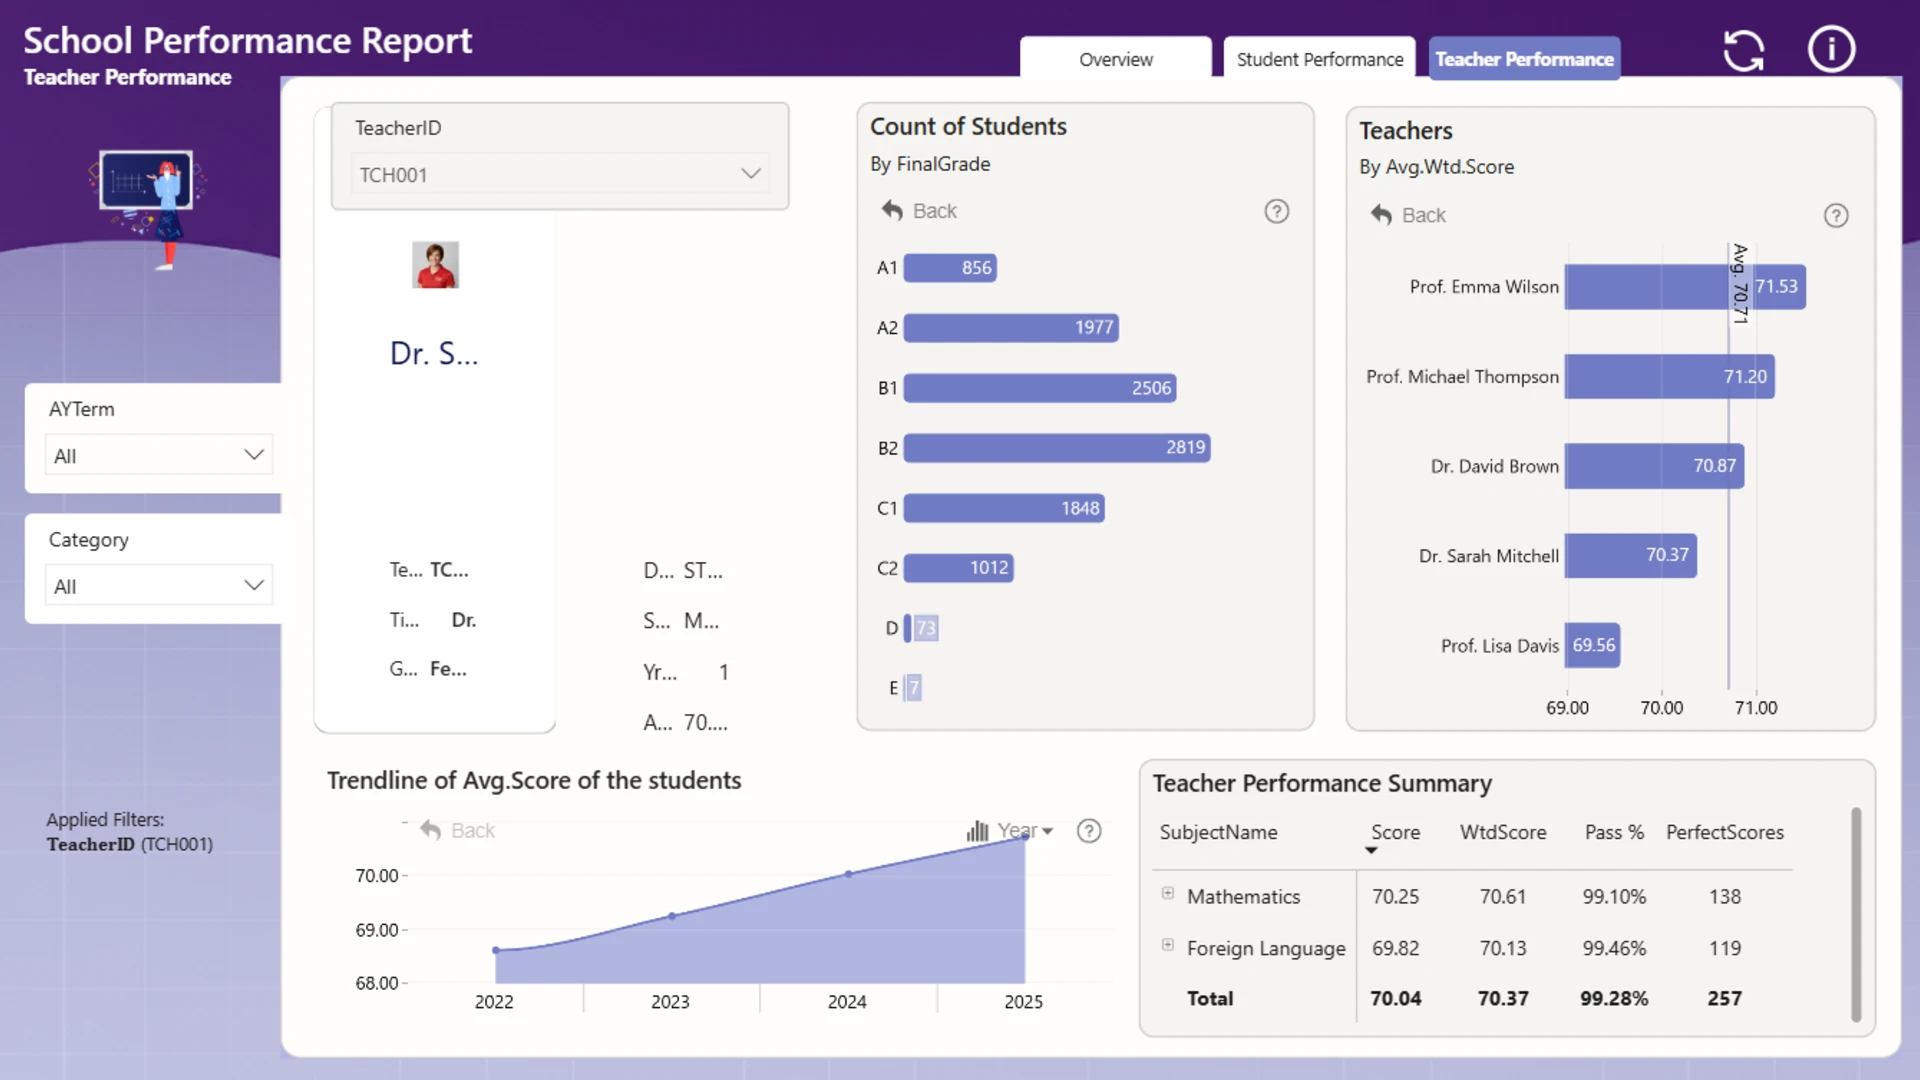The image size is (1920, 1080).
Task: Click the teacher profile photo thumbnail
Action: click(435, 265)
